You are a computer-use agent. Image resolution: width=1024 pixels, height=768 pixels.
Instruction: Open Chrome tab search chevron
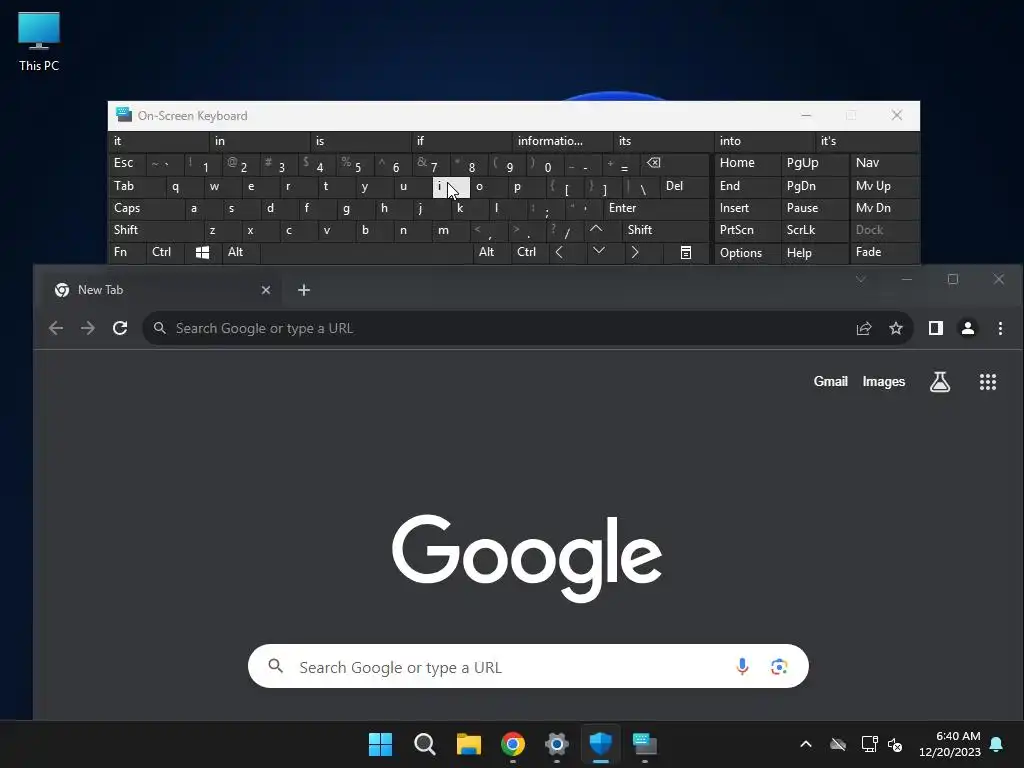tap(861, 280)
